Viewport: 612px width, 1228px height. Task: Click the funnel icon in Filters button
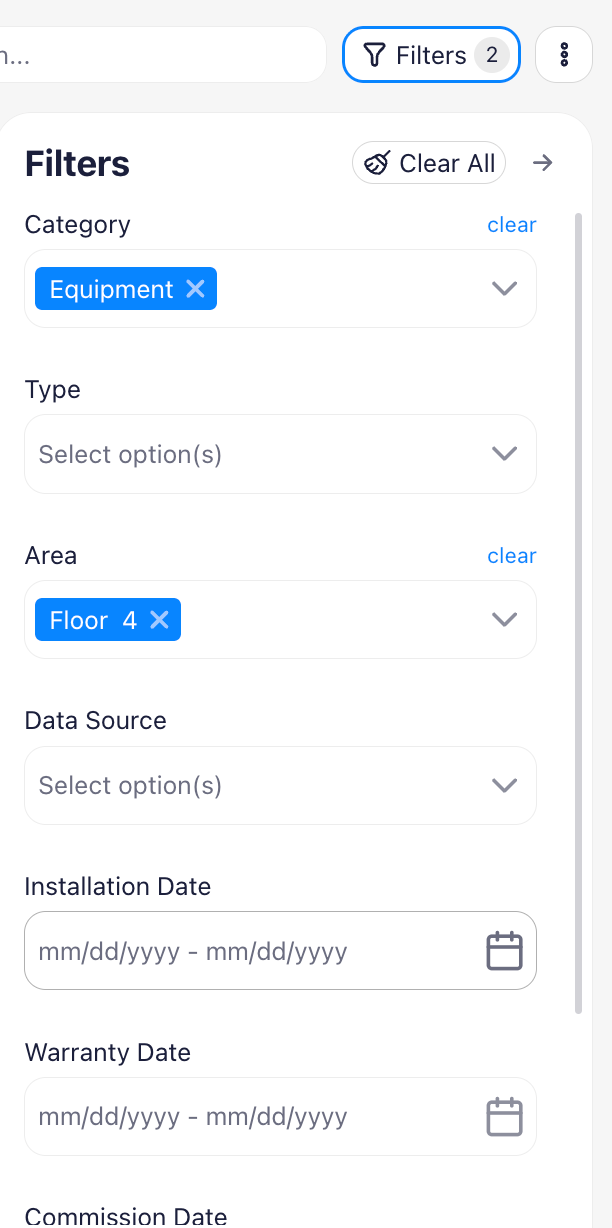tap(374, 55)
